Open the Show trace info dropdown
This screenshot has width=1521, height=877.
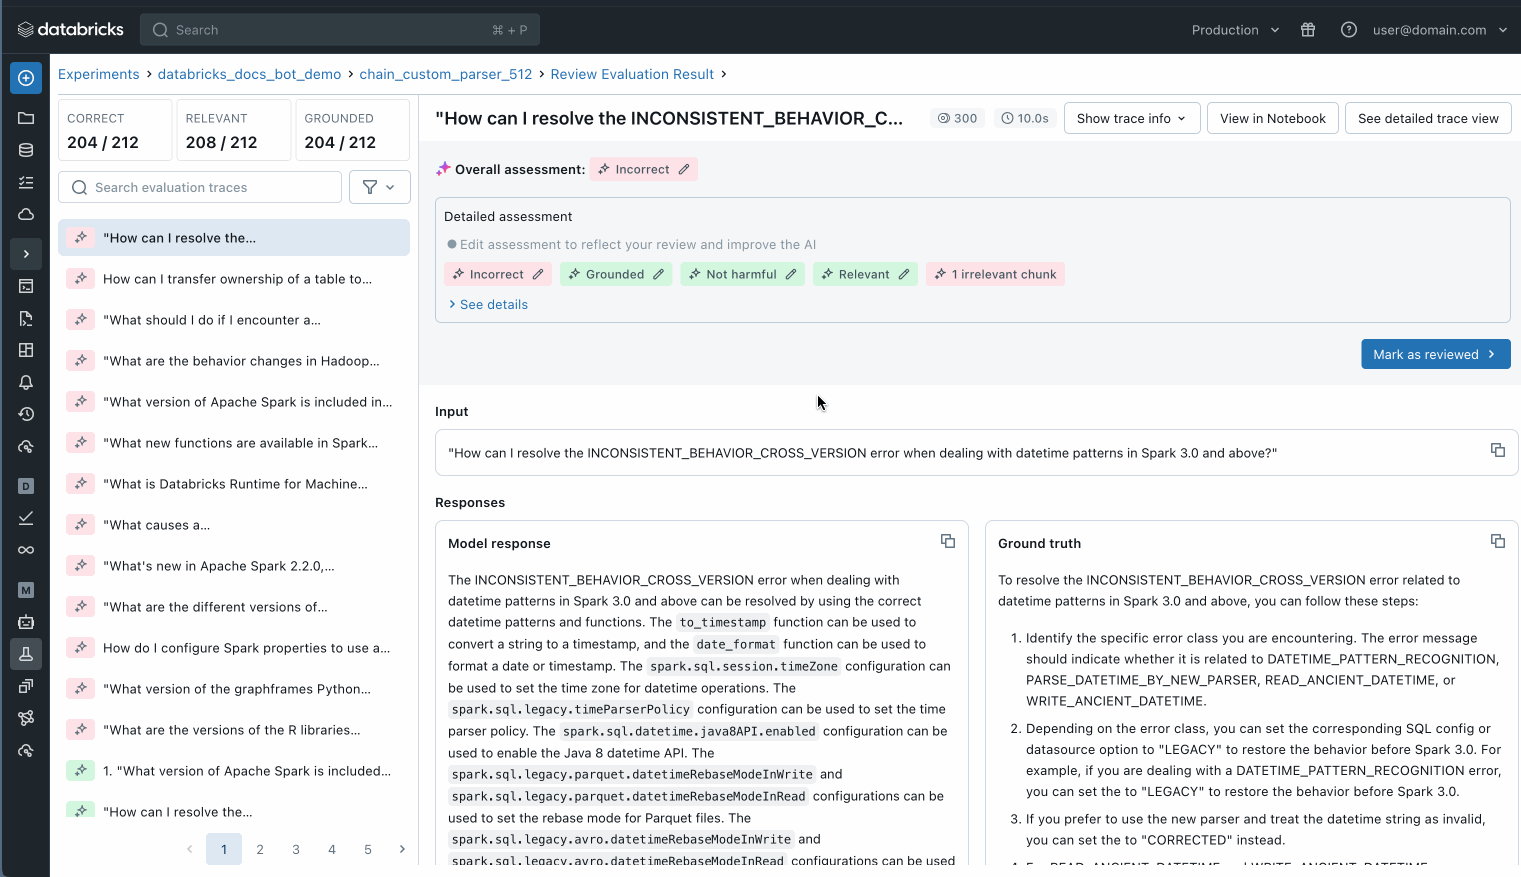tap(1131, 118)
